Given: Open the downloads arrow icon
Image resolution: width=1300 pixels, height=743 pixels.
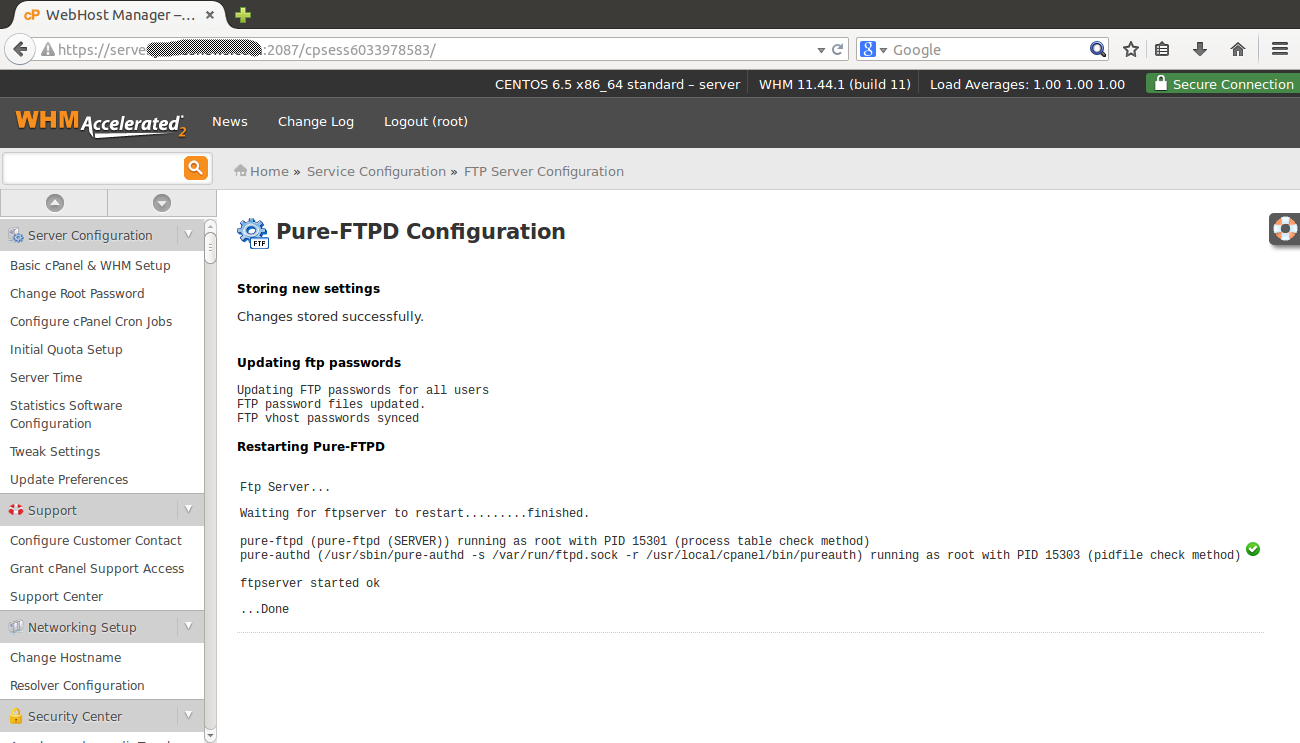Looking at the screenshot, I should point(1200,49).
